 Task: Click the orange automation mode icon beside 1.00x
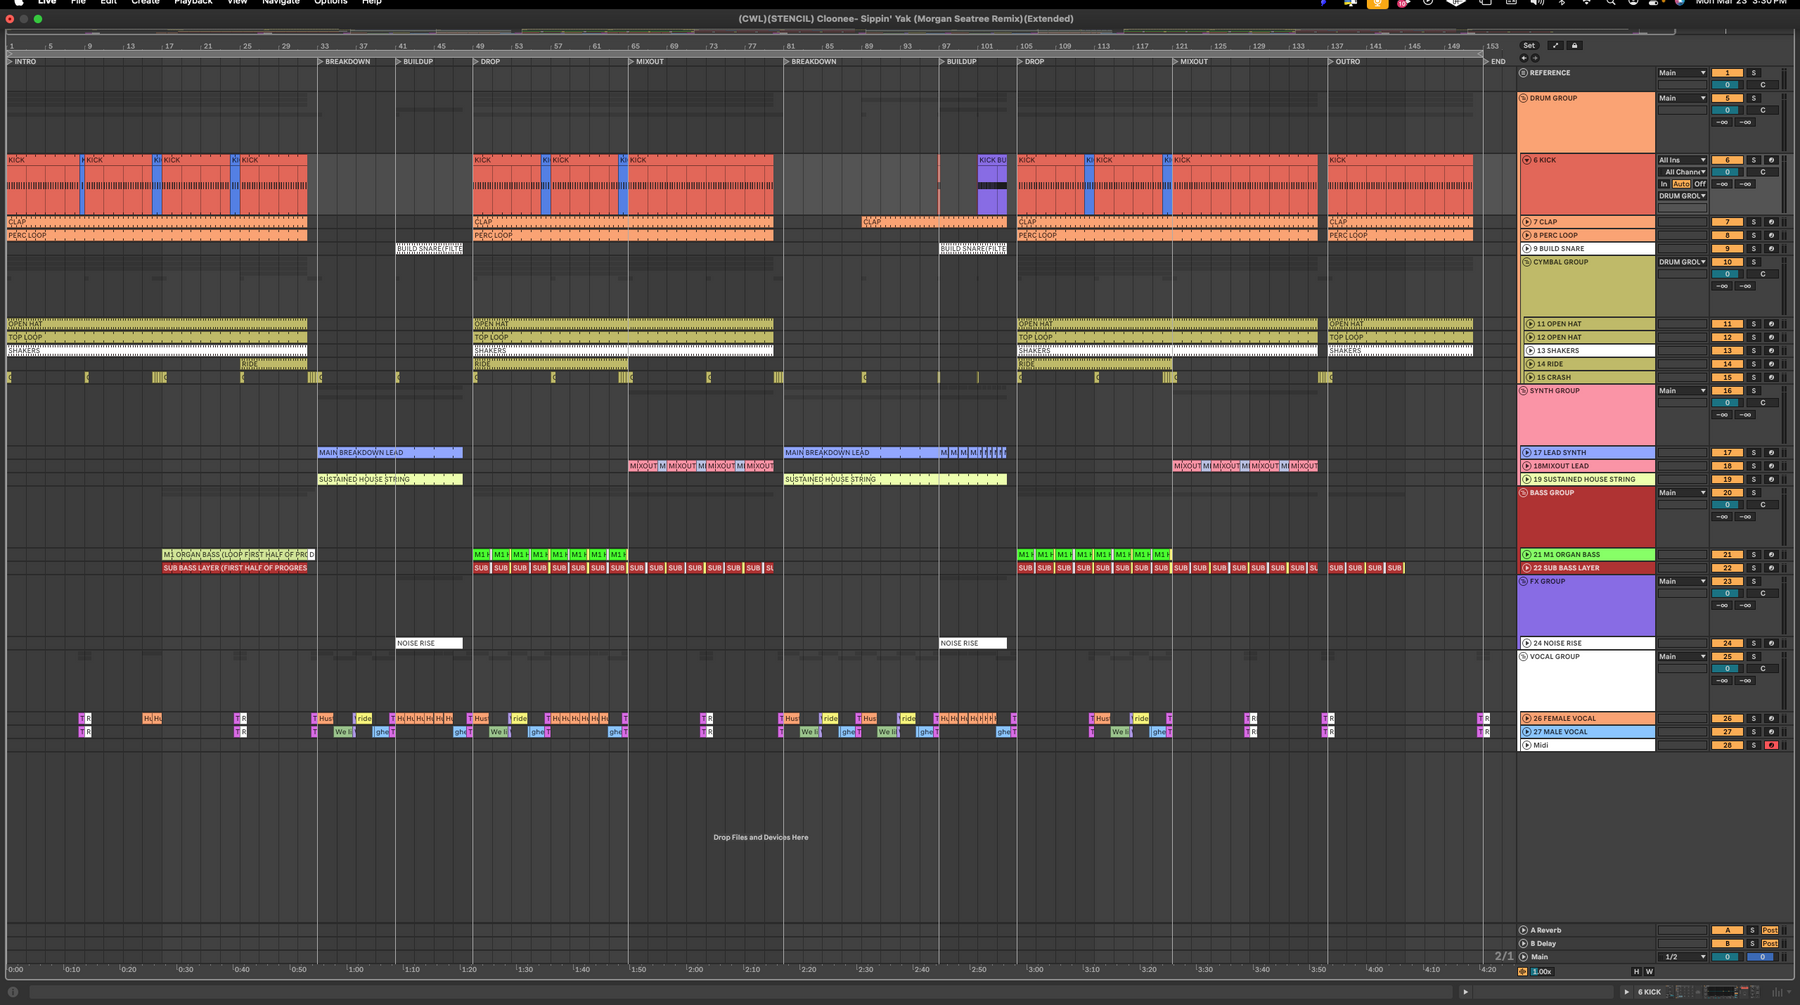point(1523,971)
